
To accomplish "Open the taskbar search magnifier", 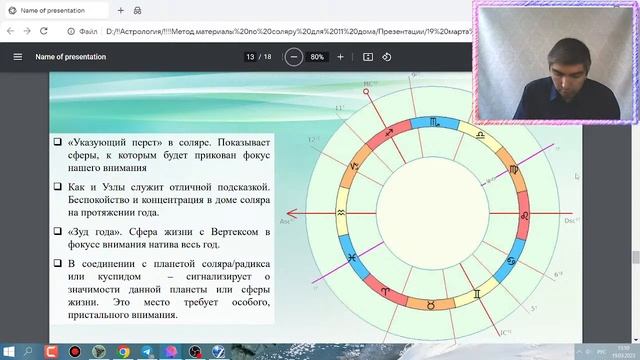I will point(28,351).
